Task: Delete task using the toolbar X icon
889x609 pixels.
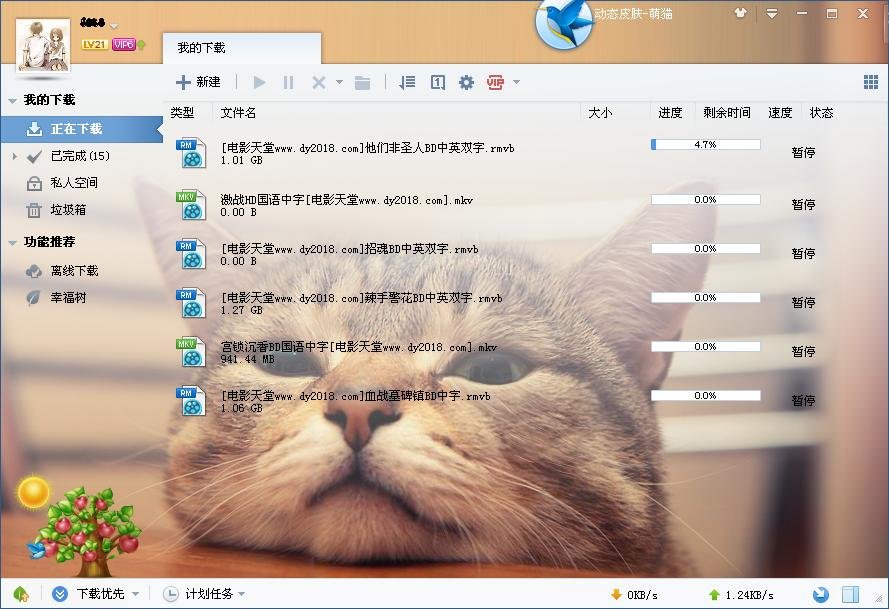Action: point(319,83)
